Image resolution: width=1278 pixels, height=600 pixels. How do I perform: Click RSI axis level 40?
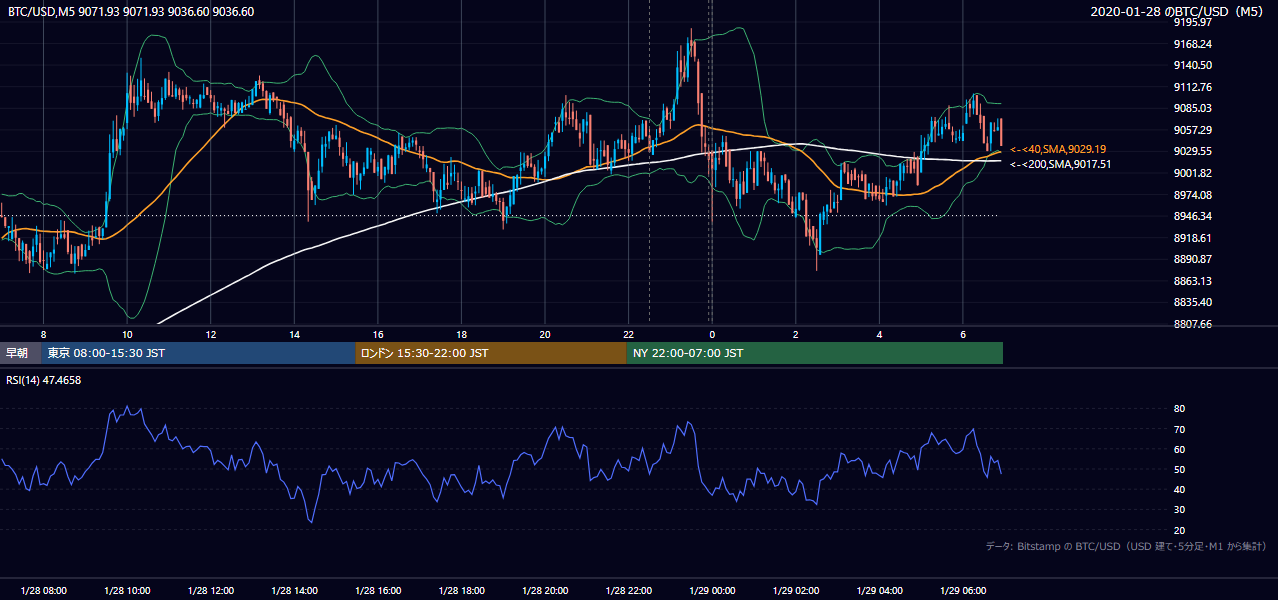(1179, 489)
